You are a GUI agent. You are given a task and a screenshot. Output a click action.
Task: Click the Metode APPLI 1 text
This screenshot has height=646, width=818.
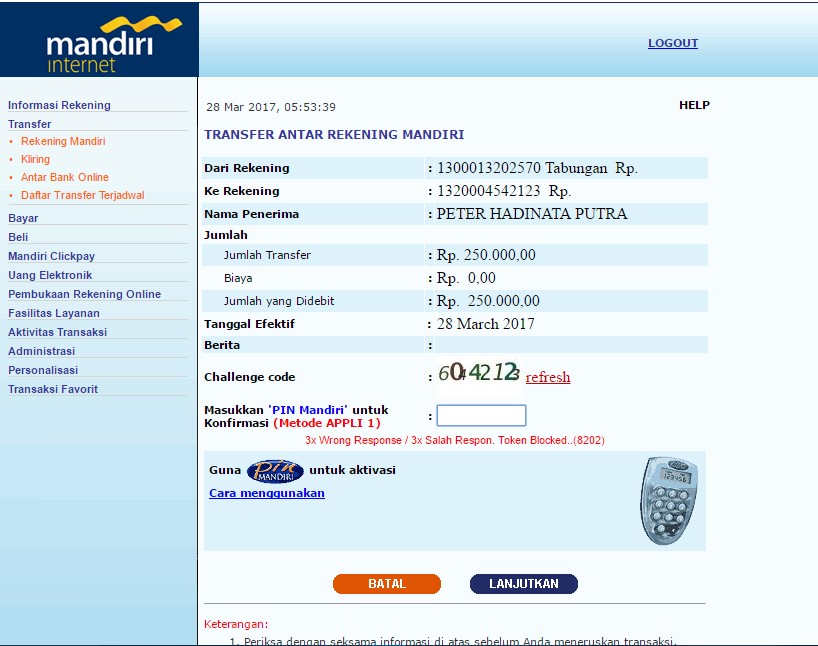click(x=327, y=423)
